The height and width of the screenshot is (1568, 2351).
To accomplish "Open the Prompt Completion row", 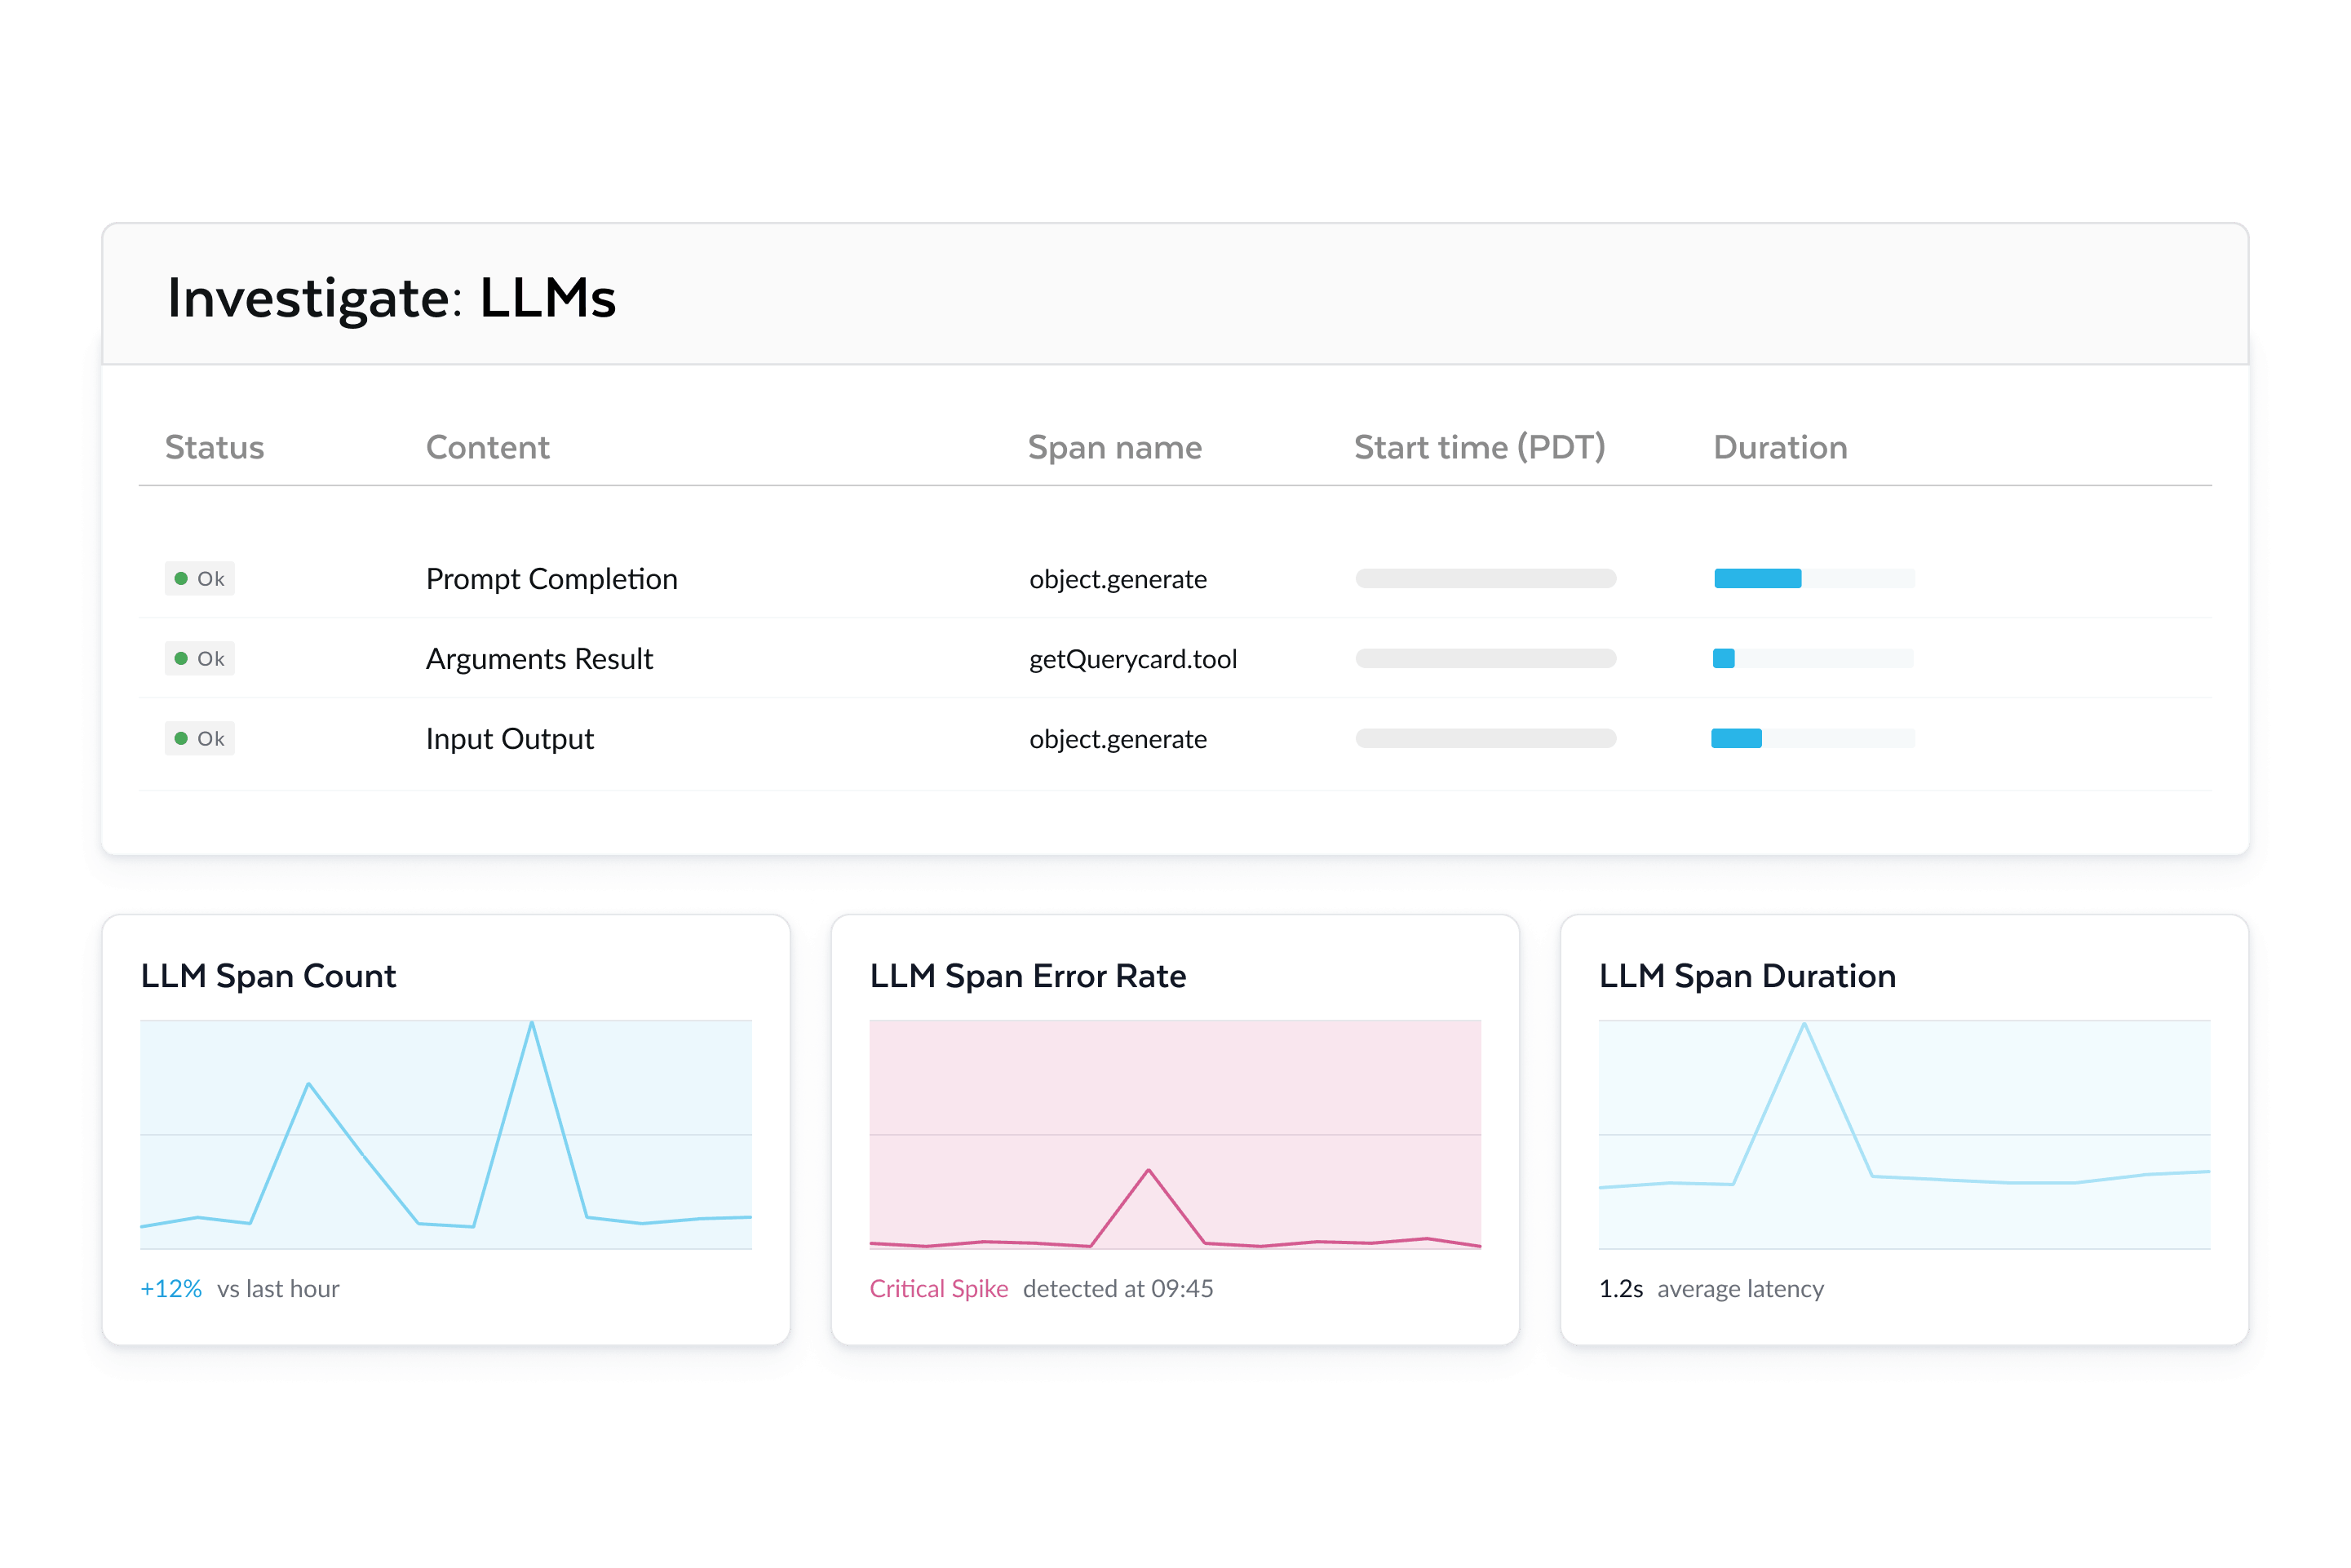I will (x=1175, y=578).
